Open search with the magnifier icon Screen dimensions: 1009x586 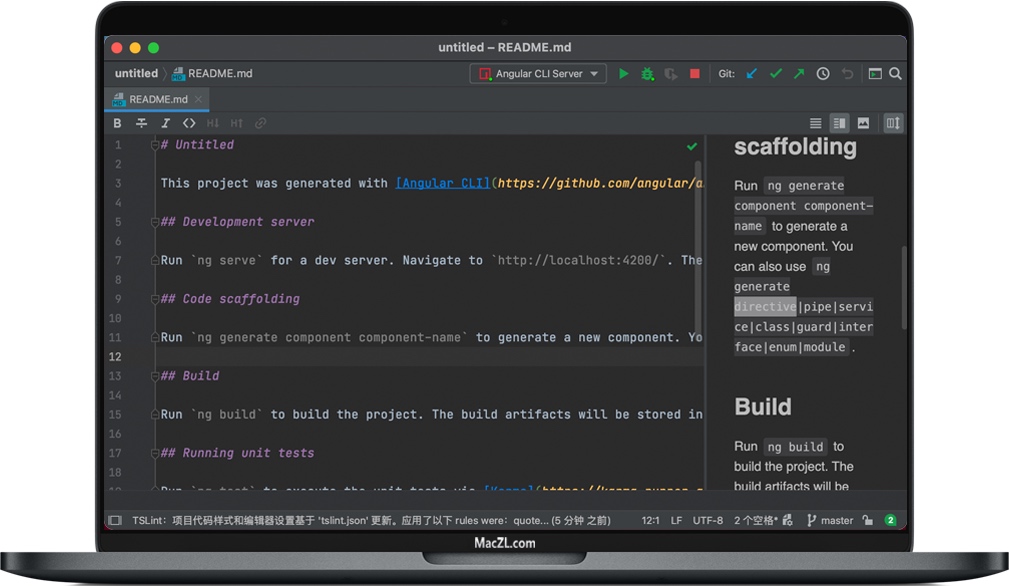click(x=894, y=73)
